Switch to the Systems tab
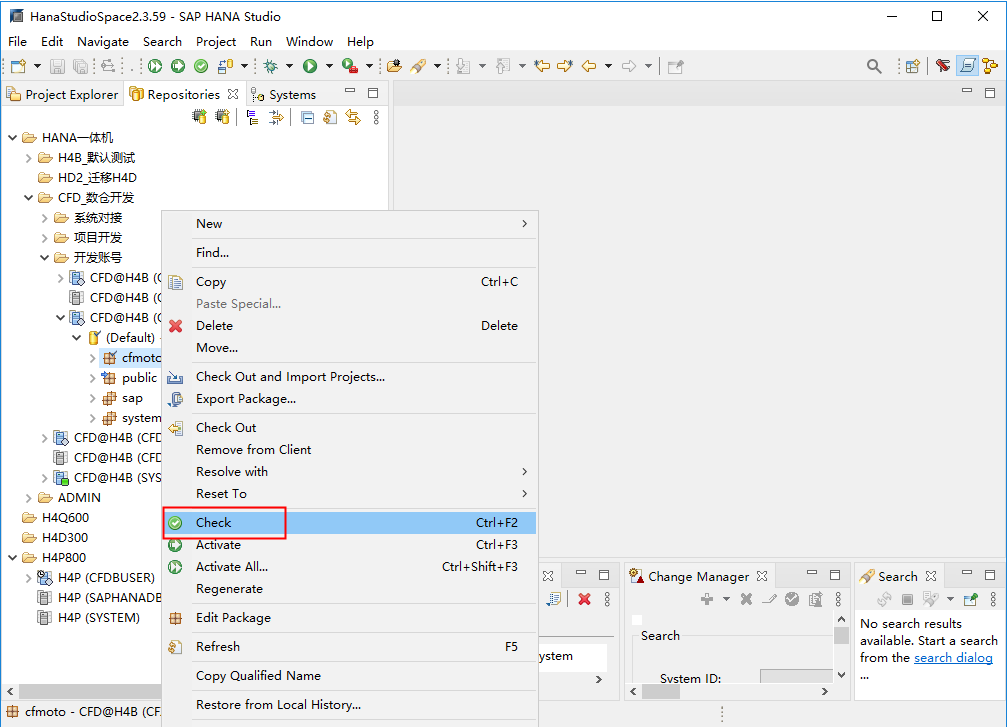Screen dimensions: 1007x727 tap(284, 94)
